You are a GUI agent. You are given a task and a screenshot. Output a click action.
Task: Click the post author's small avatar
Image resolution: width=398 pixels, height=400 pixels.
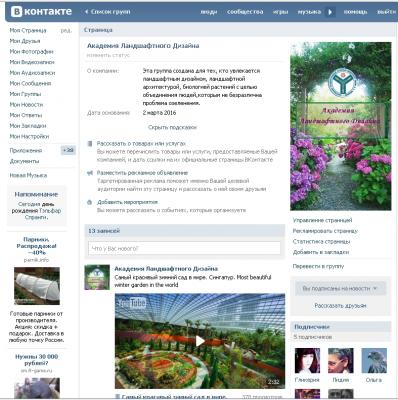point(97,277)
